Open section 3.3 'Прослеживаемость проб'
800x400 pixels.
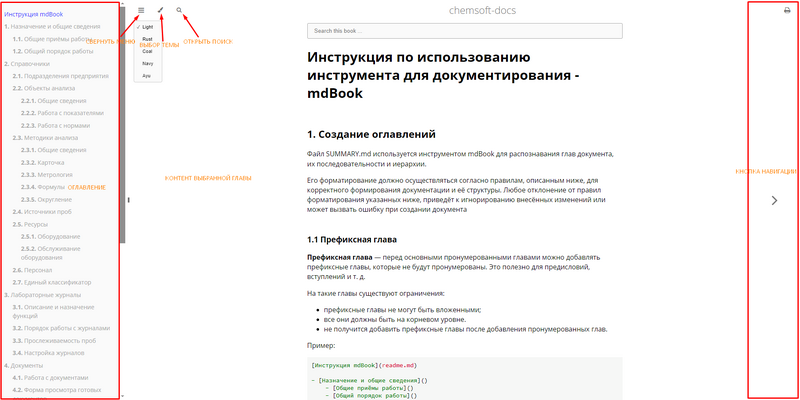point(55,340)
